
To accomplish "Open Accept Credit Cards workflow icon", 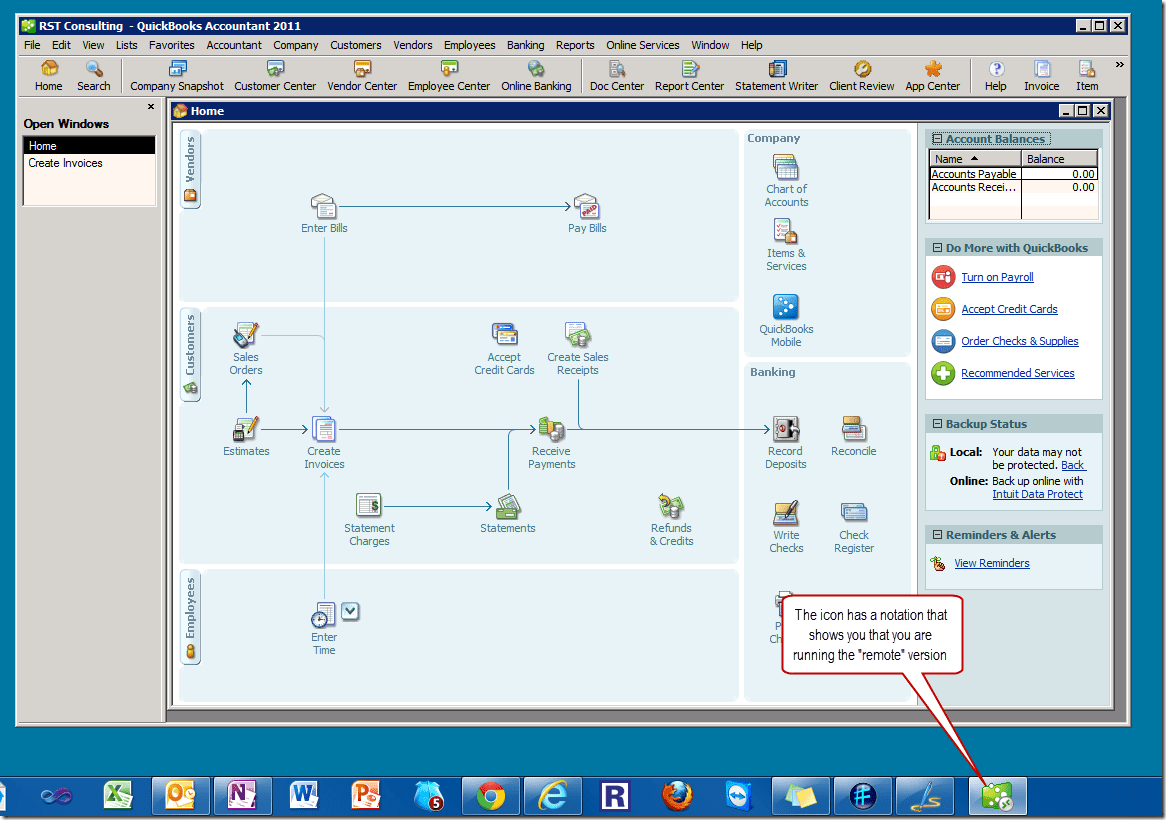I will point(504,335).
